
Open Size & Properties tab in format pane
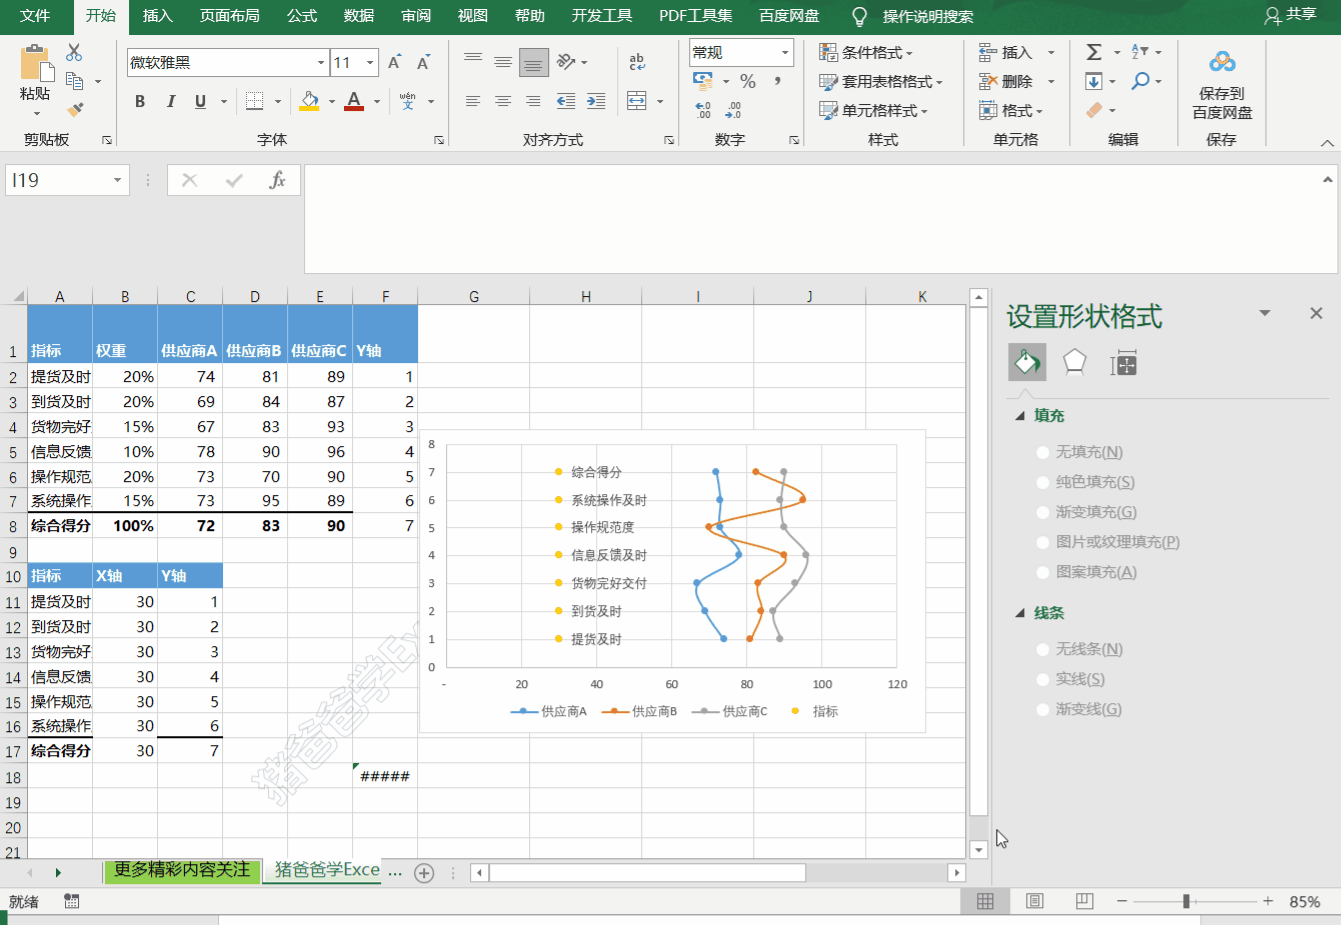click(1123, 363)
